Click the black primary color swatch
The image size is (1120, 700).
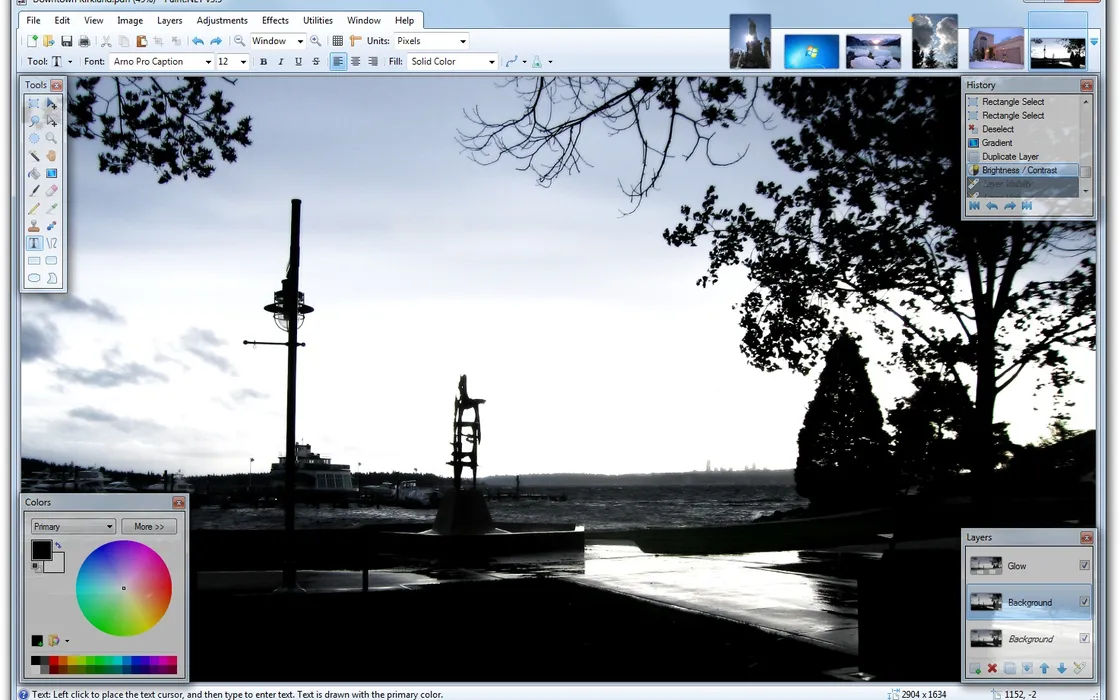point(41,549)
